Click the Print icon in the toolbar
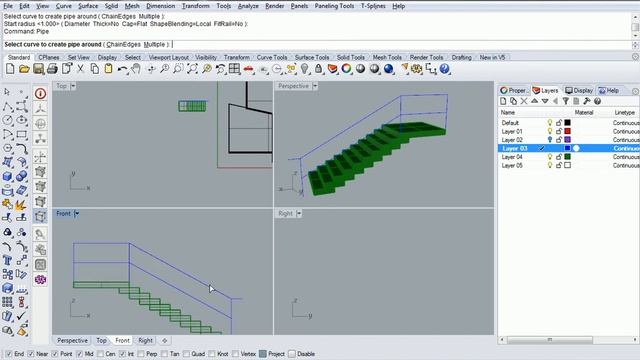Image resolution: width=640 pixels, height=360 pixels. 52,69
